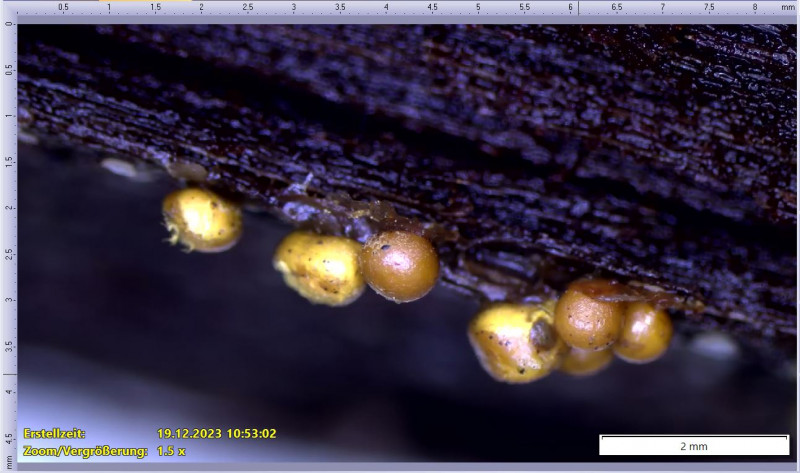The height and width of the screenshot is (473, 800).
Task: Click the Erstellzeit label text
Action: tap(55, 434)
